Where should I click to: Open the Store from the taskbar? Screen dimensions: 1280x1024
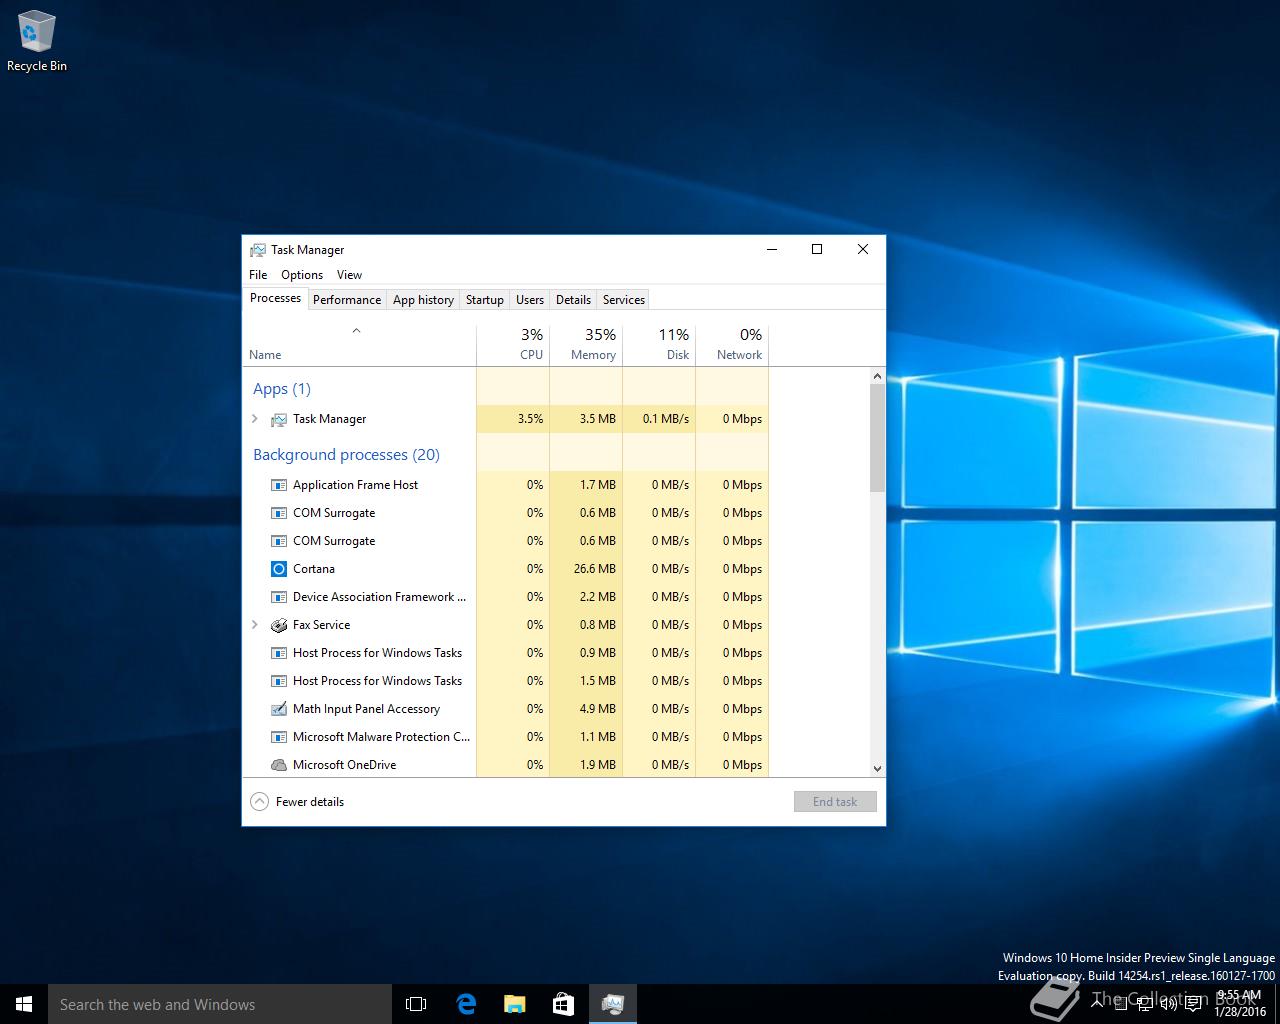pyautogui.click(x=564, y=1004)
